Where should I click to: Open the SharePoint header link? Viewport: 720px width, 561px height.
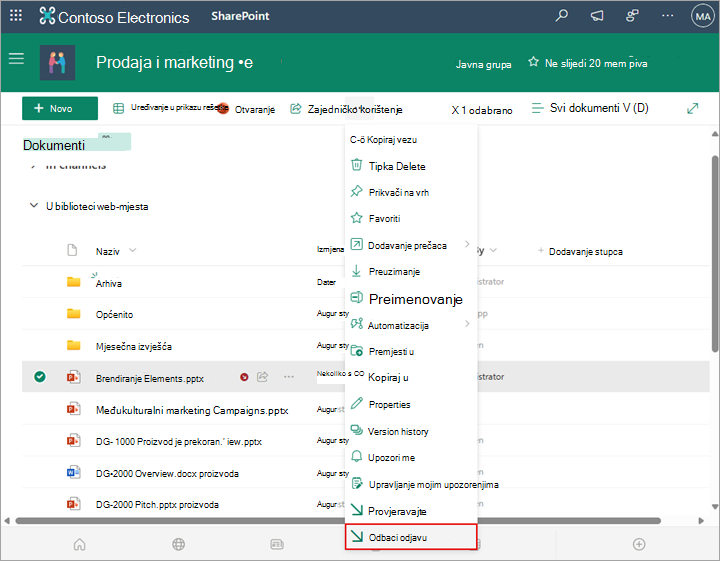[x=240, y=16]
